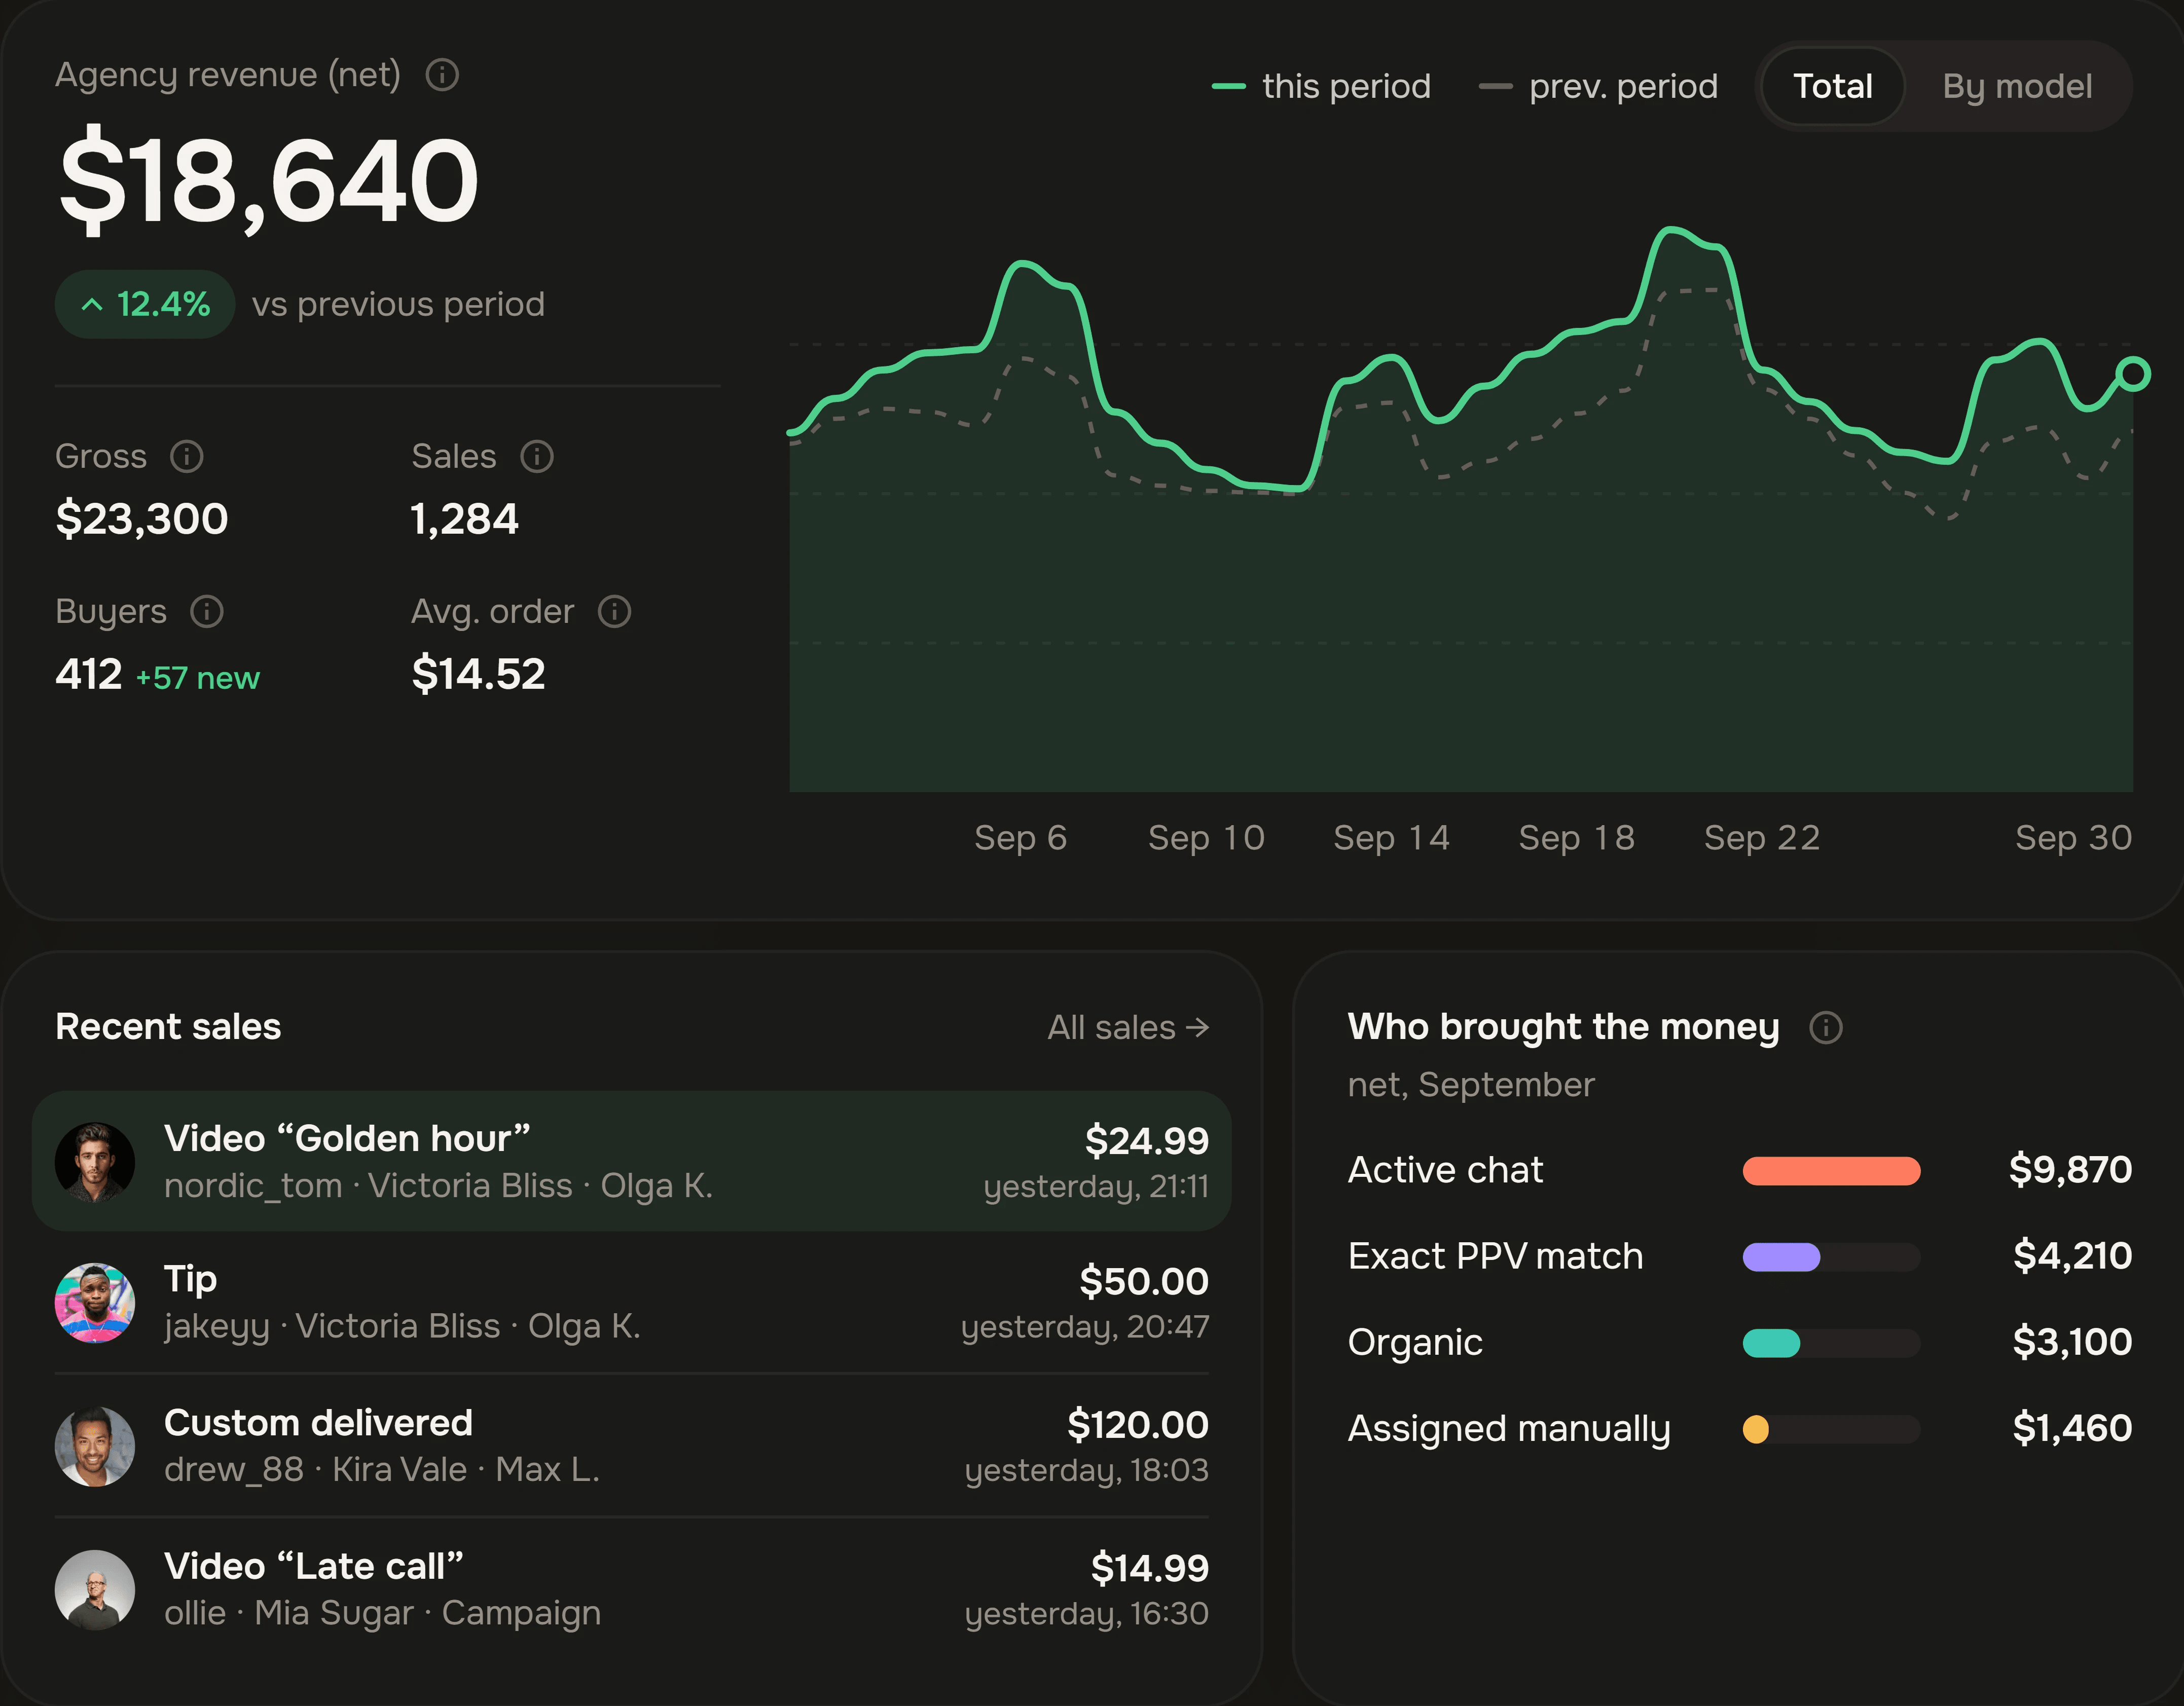This screenshot has height=1706, width=2184.
Task: Click the Exact PPV match purple bar
Action: pyautogui.click(x=1781, y=1257)
